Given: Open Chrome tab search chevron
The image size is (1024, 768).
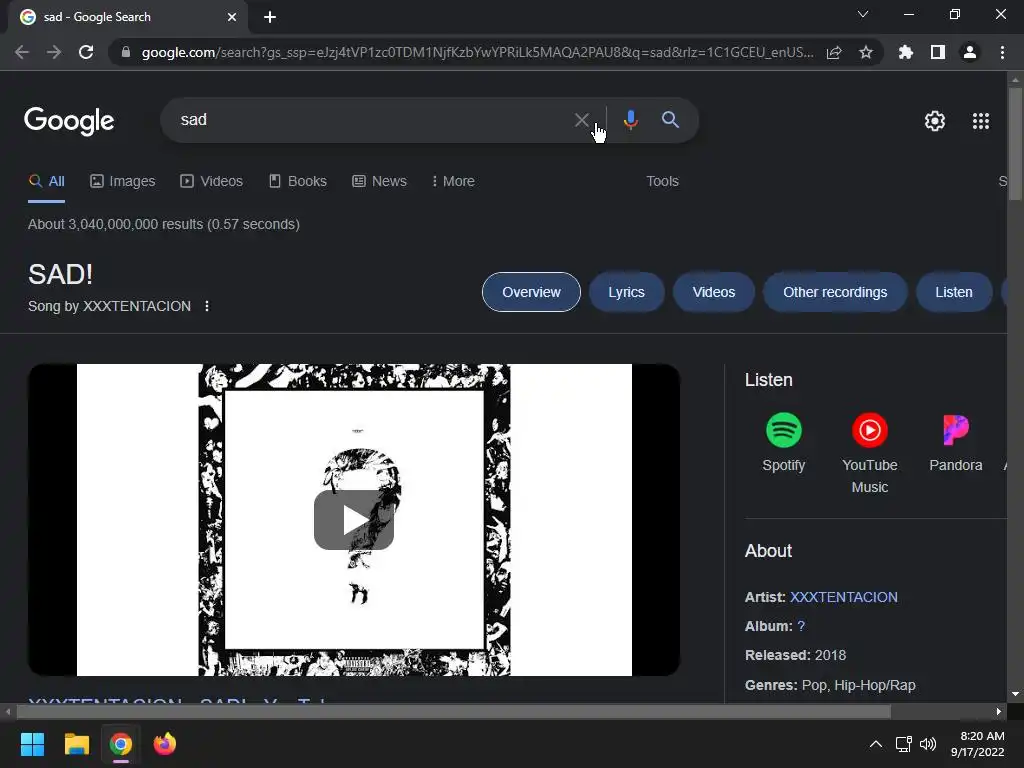Looking at the screenshot, I should click(863, 14).
